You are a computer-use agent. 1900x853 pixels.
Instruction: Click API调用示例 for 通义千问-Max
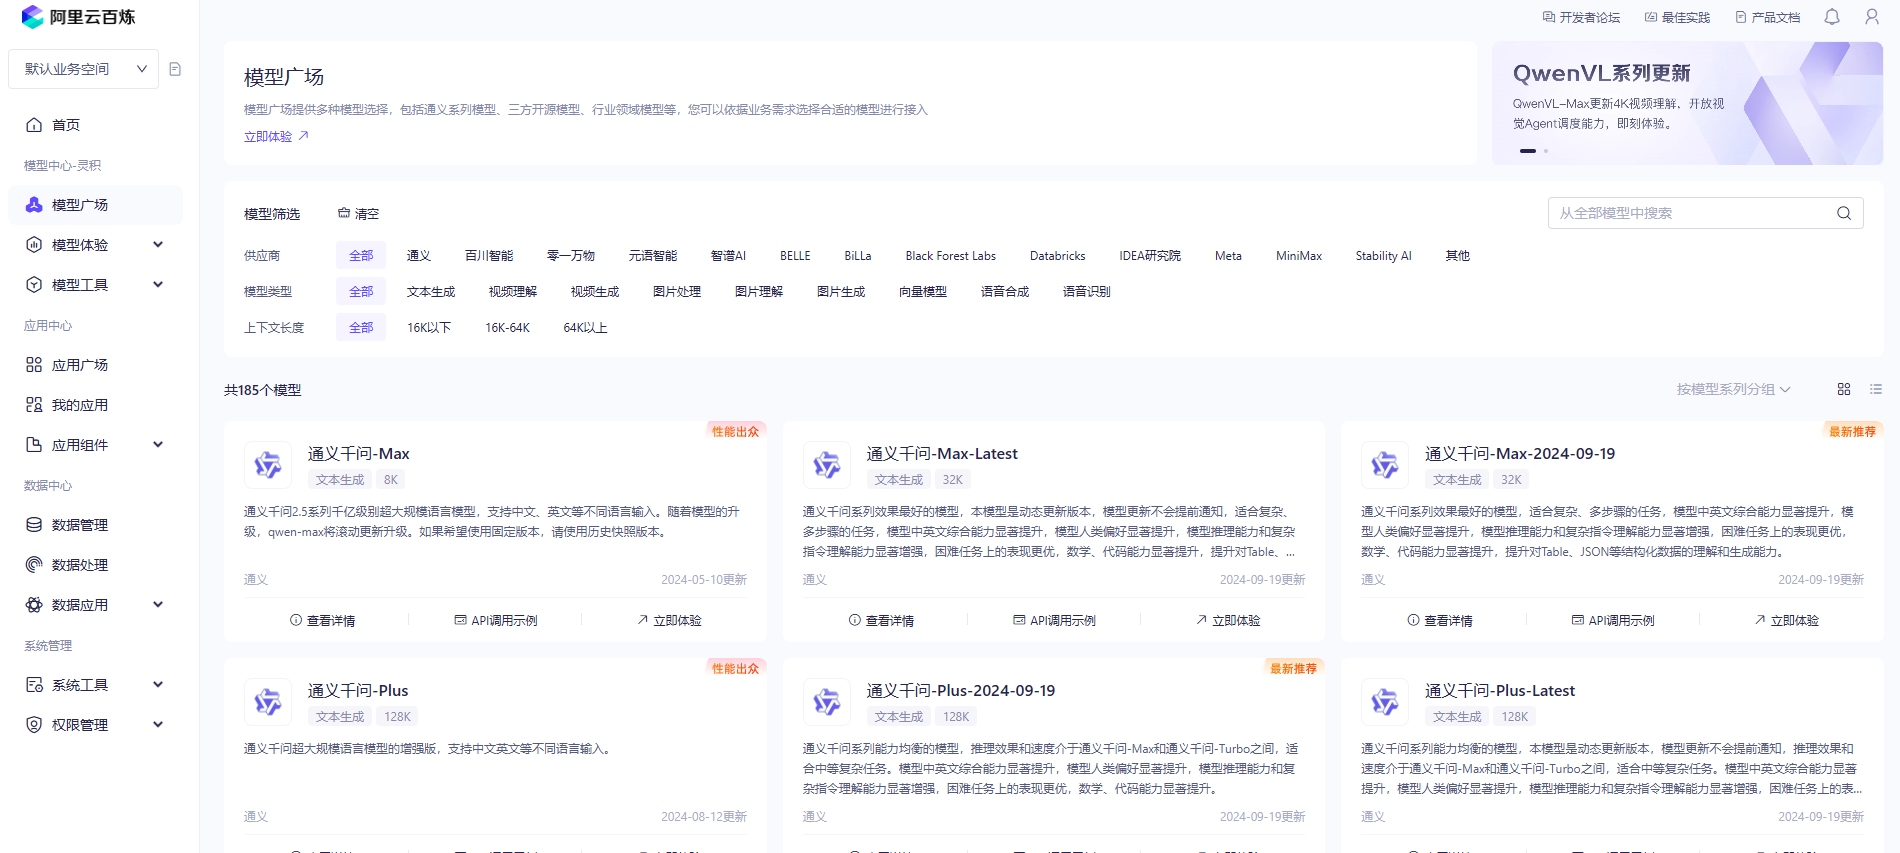496,621
